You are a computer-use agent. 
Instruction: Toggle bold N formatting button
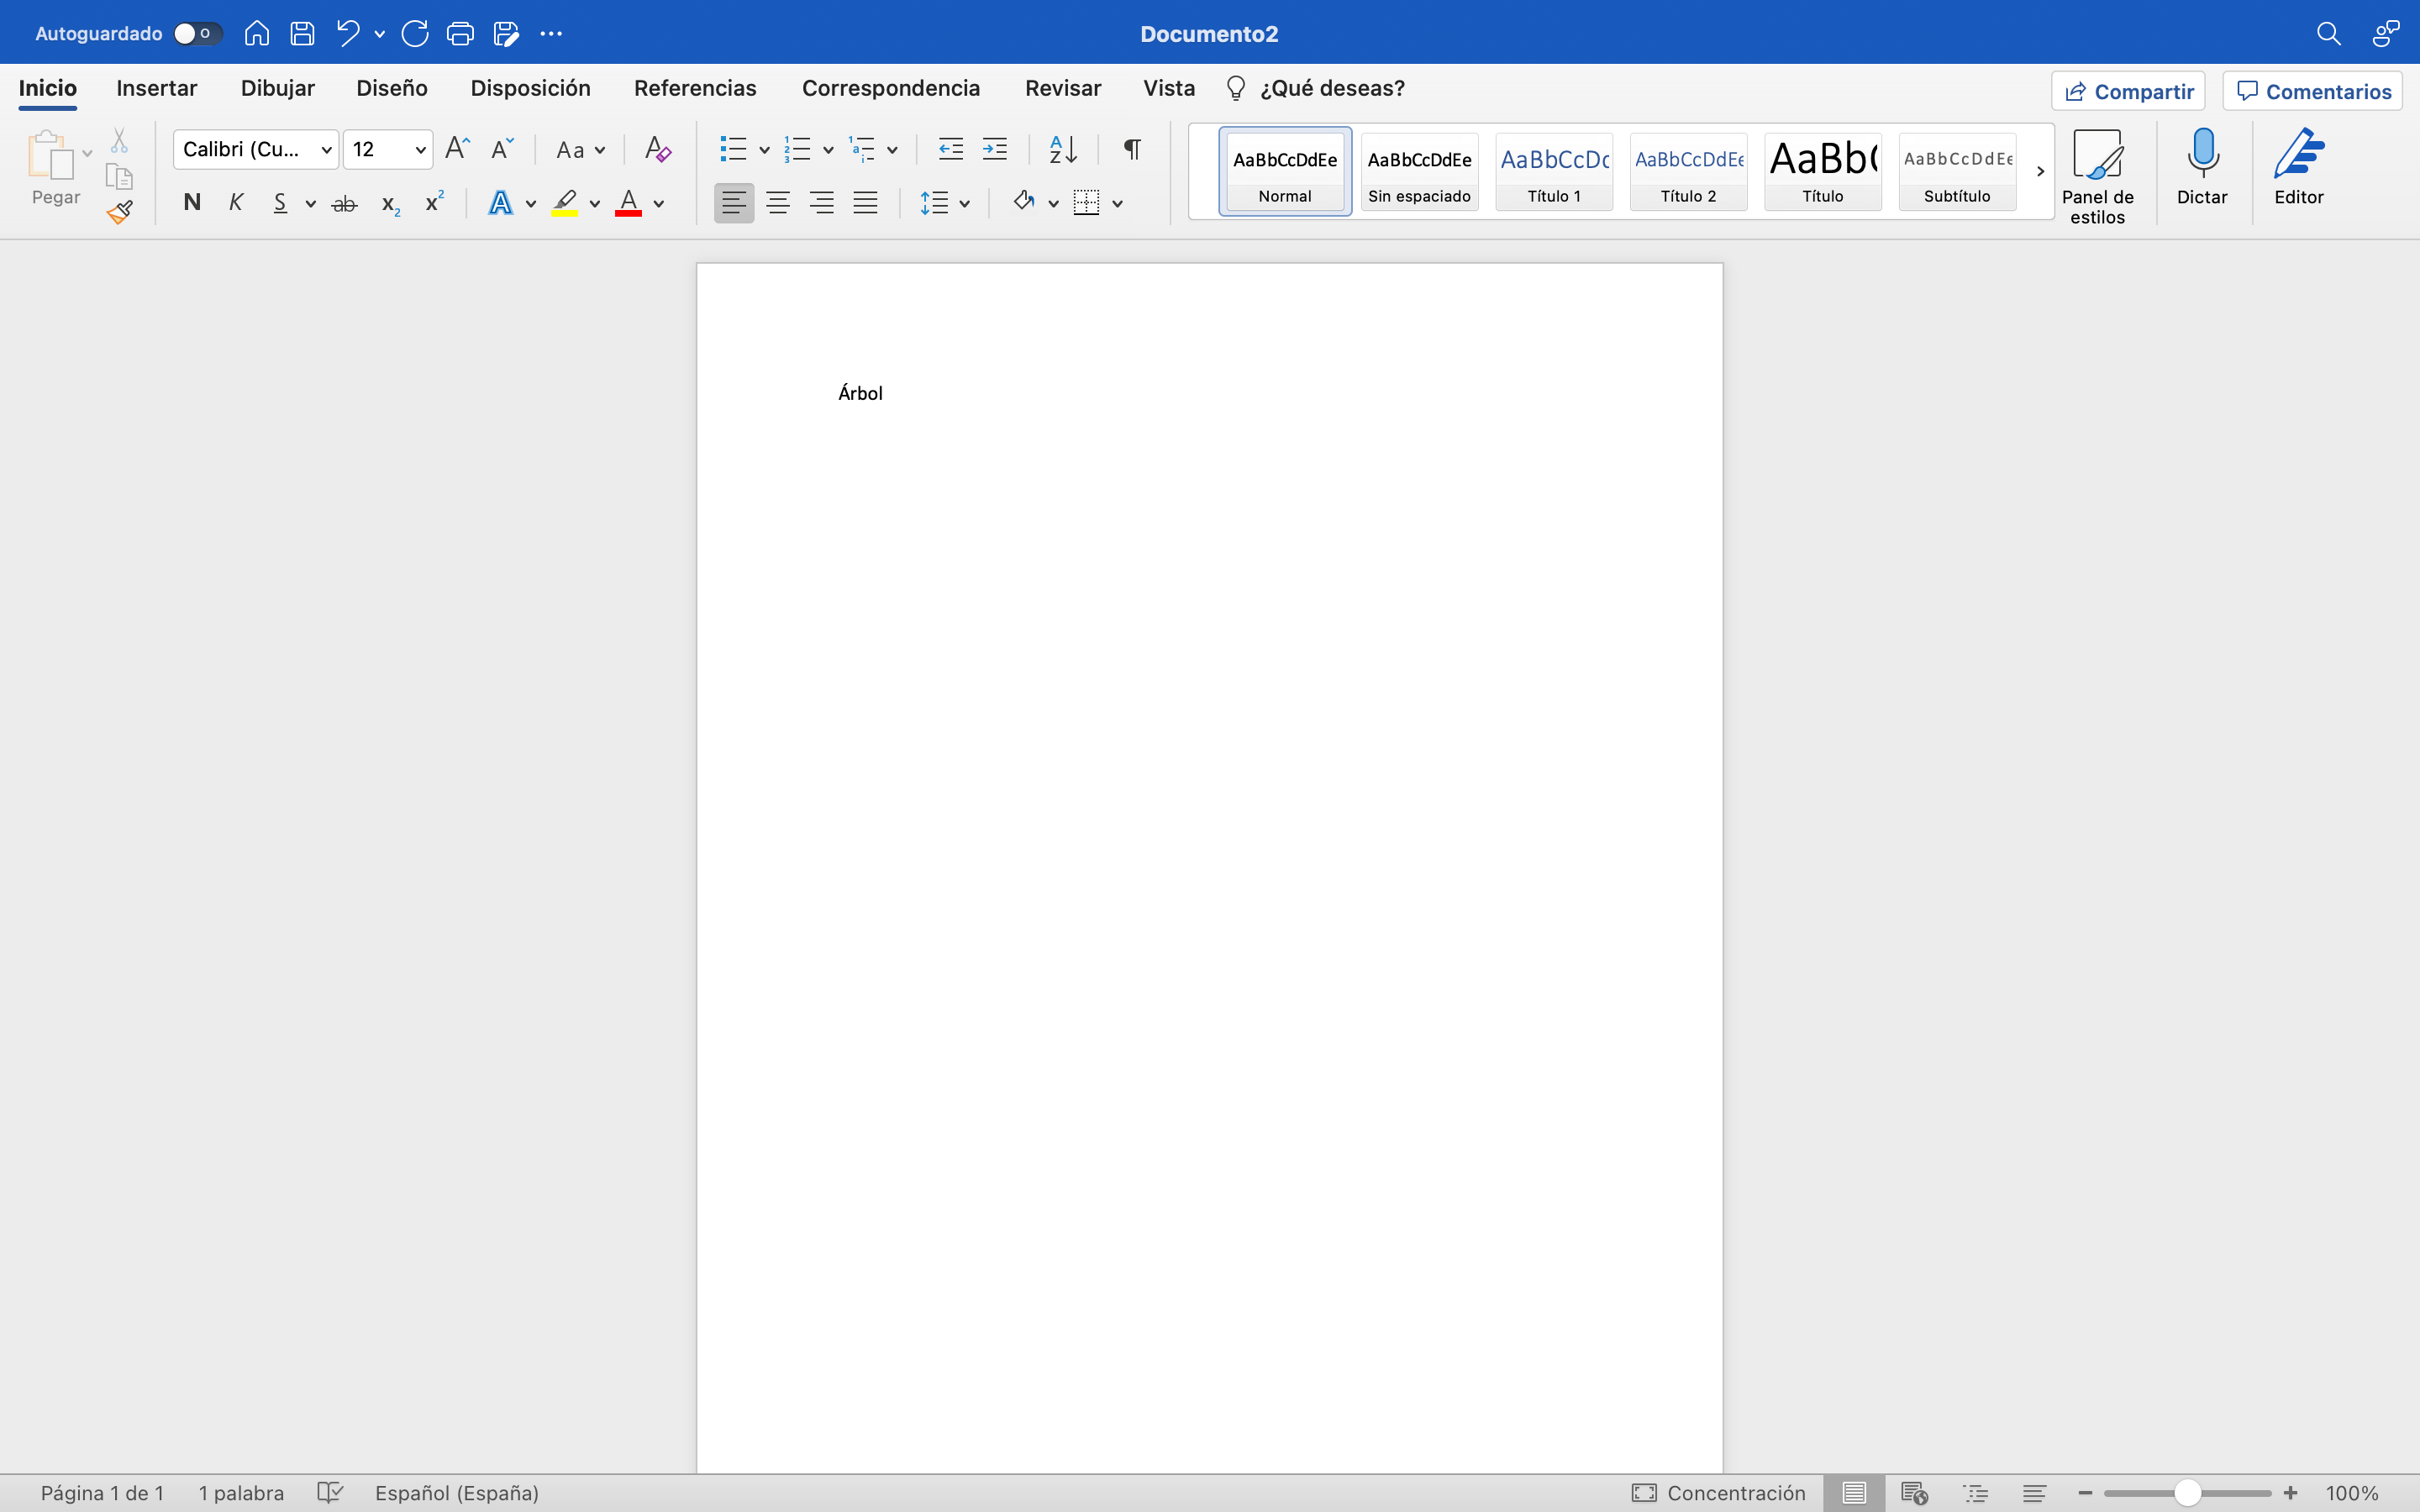point(192,203)
